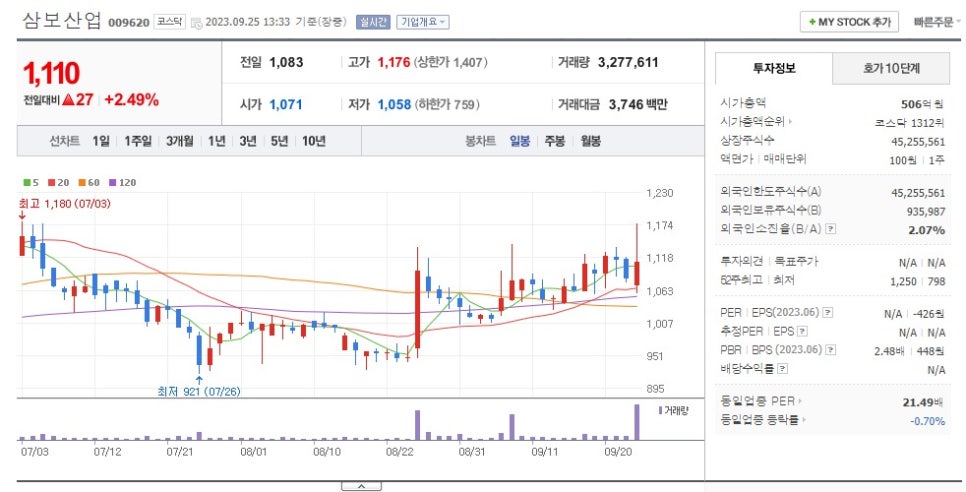This screenshot has width=966, height=492.
Task: Select the 1일 line chart period
Action: tap(100, 141)
